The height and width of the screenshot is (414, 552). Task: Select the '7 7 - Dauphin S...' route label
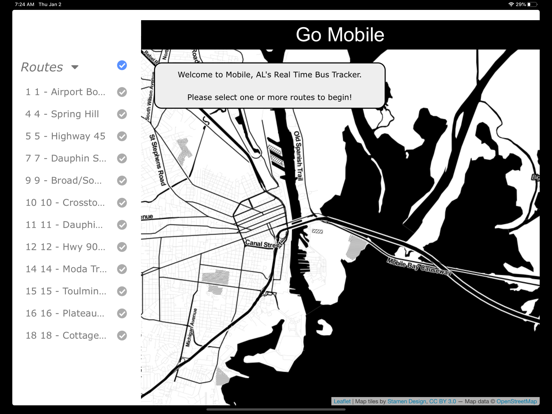(x=66, y=158)
